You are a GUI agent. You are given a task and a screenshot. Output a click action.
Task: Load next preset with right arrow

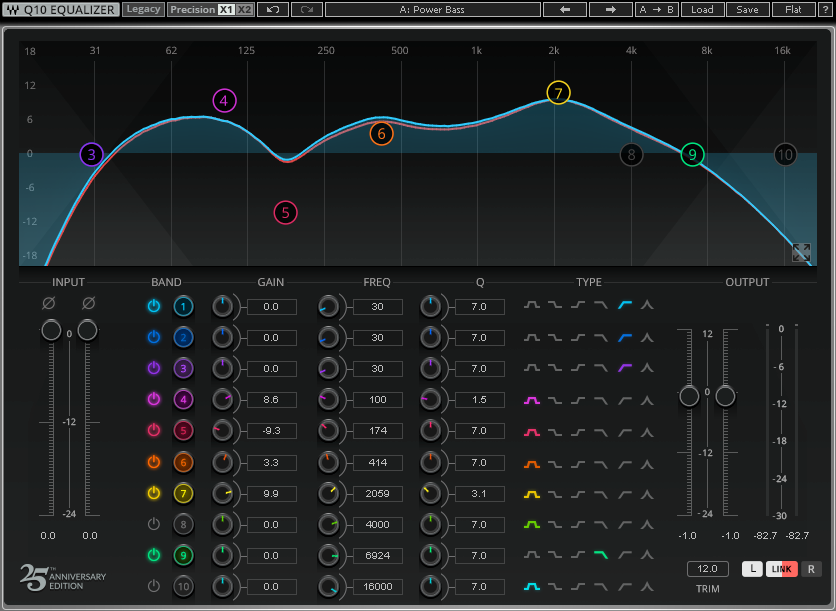(x=610, y=10)
